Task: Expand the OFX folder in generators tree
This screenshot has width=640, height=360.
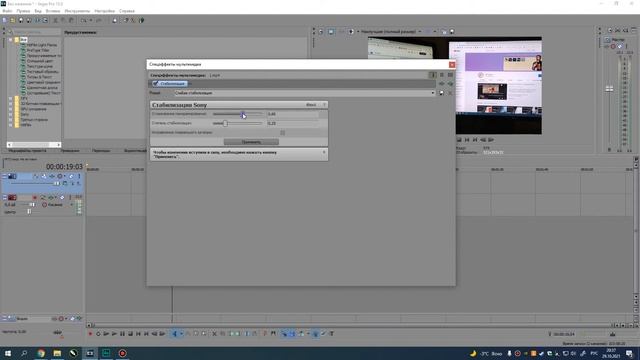Action: point(11,98)
